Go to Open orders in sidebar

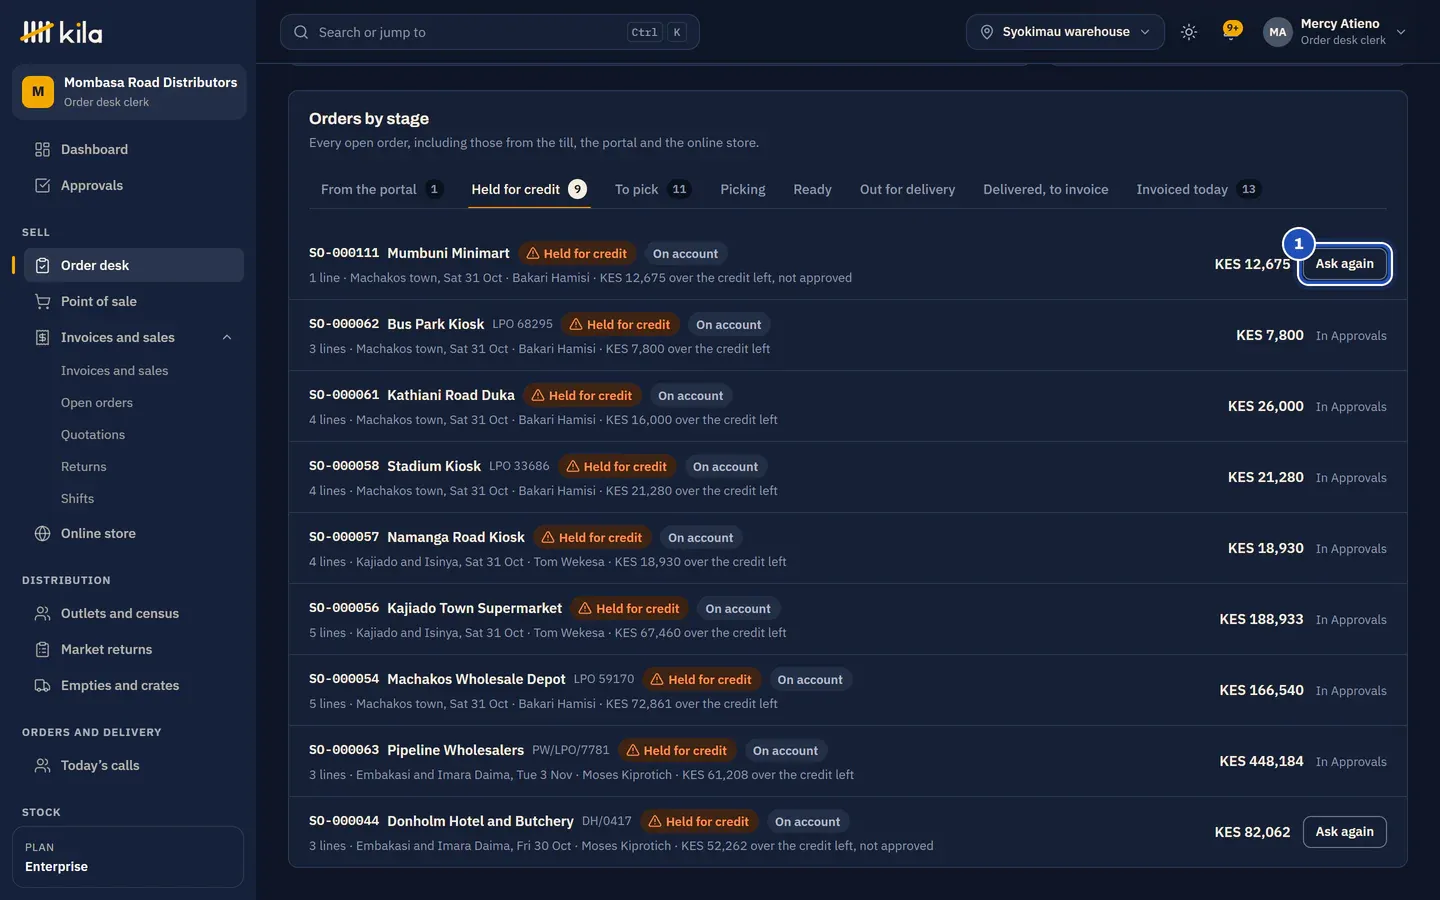point(97,403)
